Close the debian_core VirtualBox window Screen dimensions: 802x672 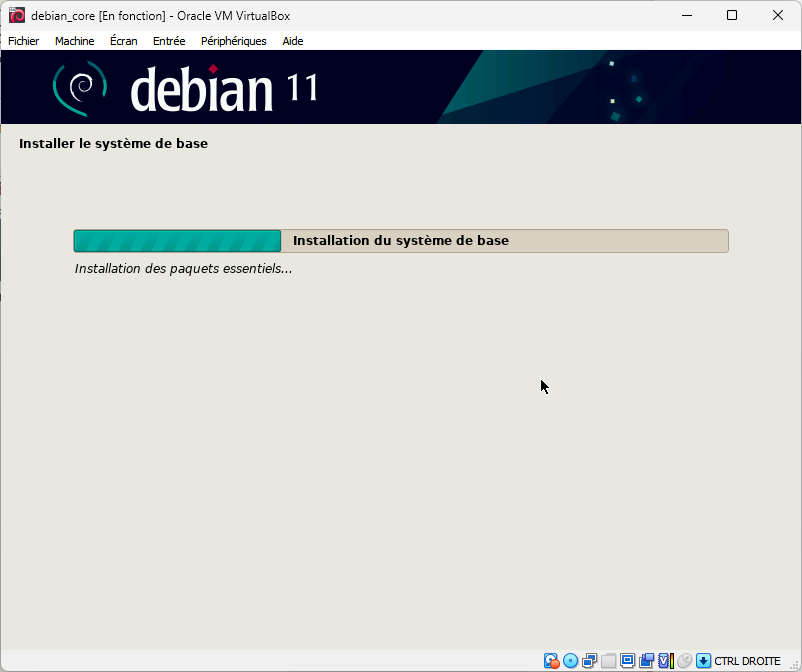778,15
